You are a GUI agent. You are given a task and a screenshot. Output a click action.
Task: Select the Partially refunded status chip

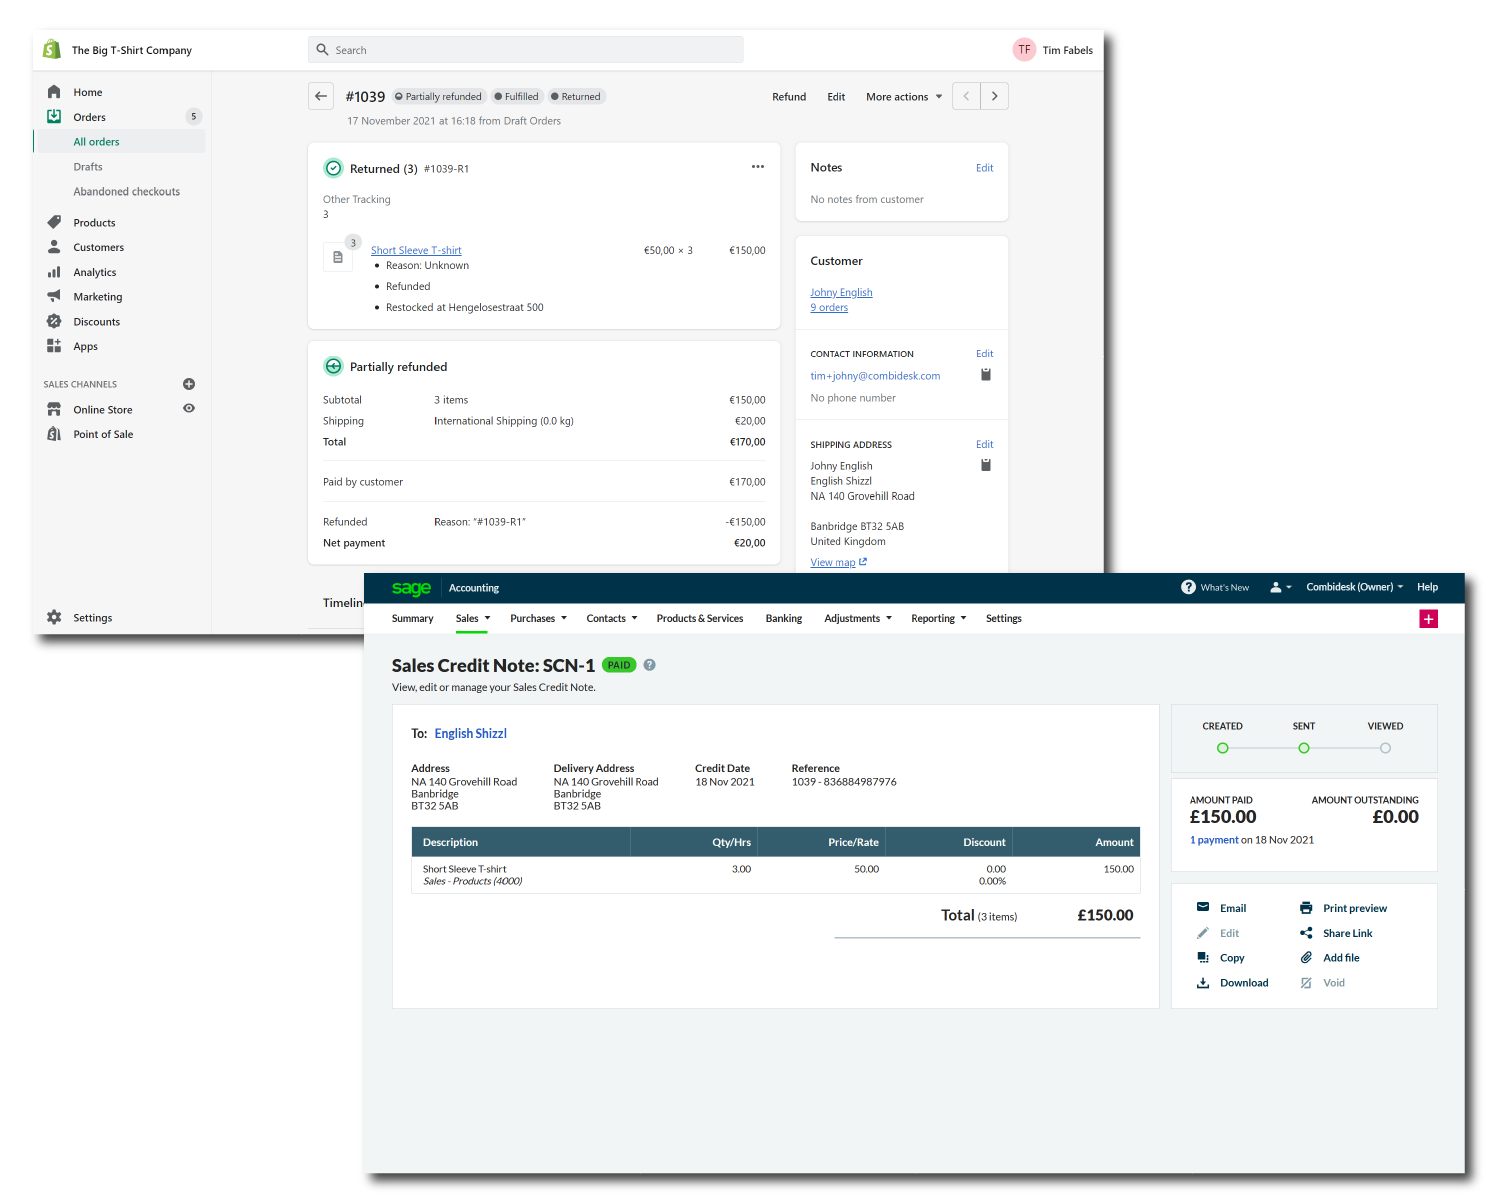438,96
